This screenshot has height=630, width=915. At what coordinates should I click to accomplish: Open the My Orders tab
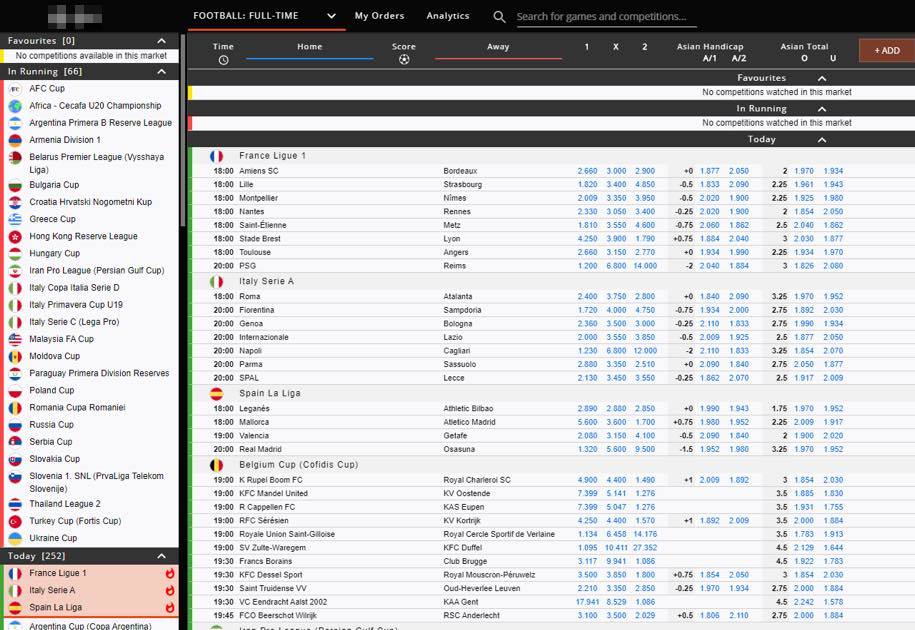coord(379,16)
